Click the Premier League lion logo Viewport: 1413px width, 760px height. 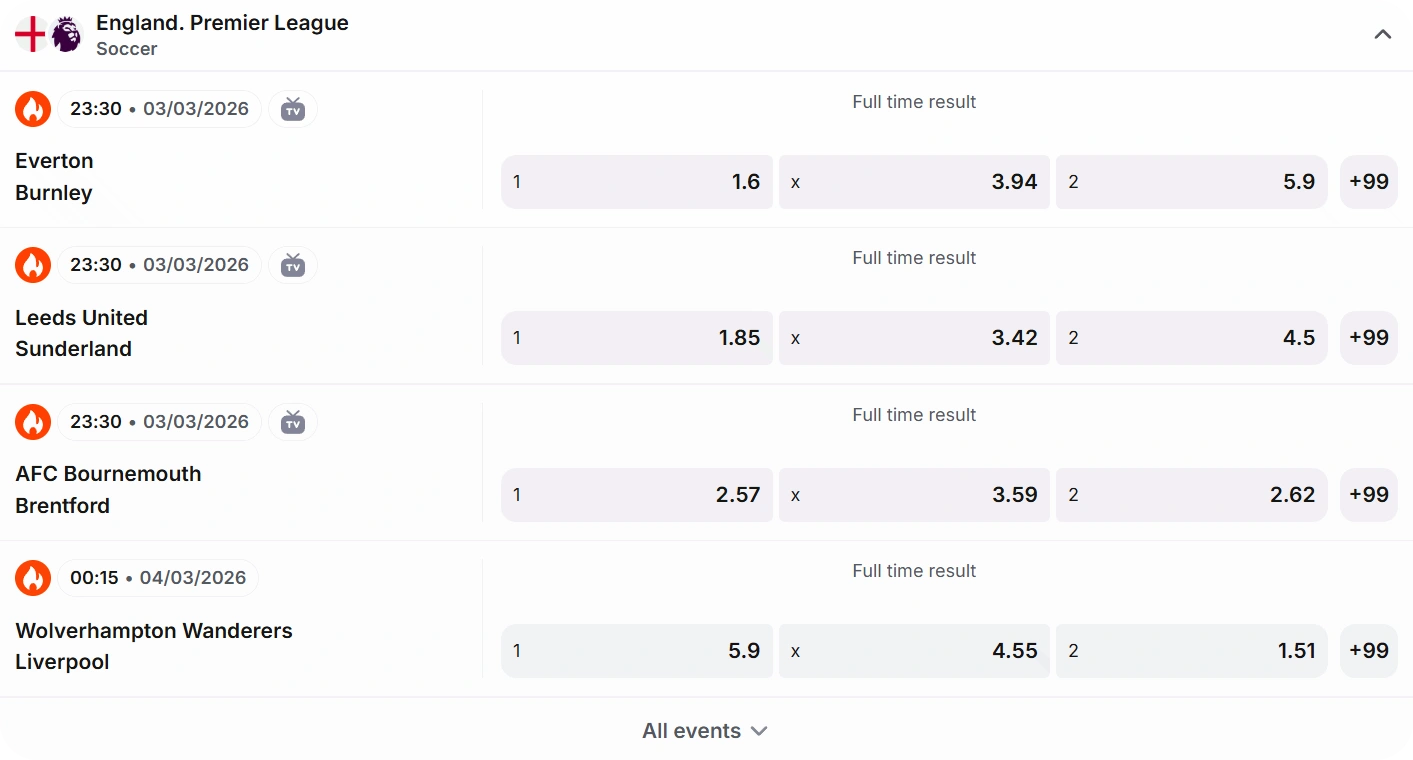[x=67, y=34]
